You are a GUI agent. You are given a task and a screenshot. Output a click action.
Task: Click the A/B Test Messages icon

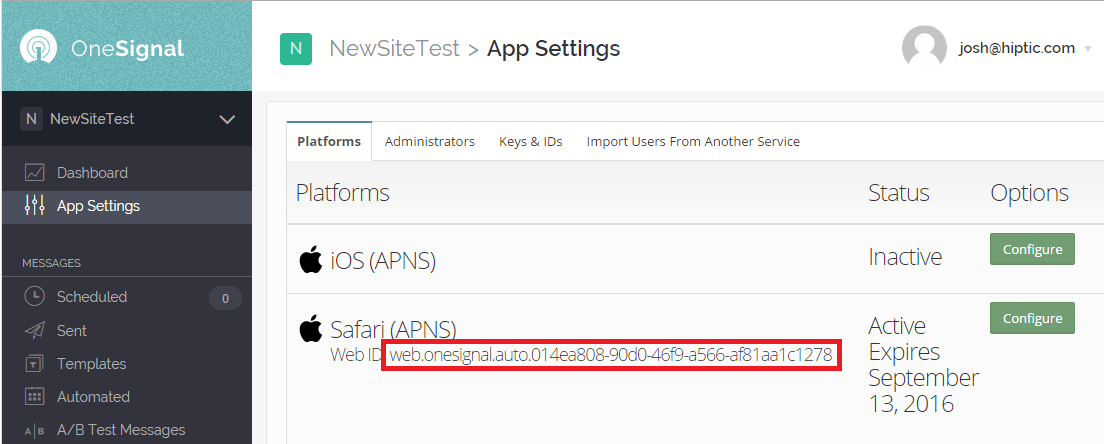click(35, 430)
